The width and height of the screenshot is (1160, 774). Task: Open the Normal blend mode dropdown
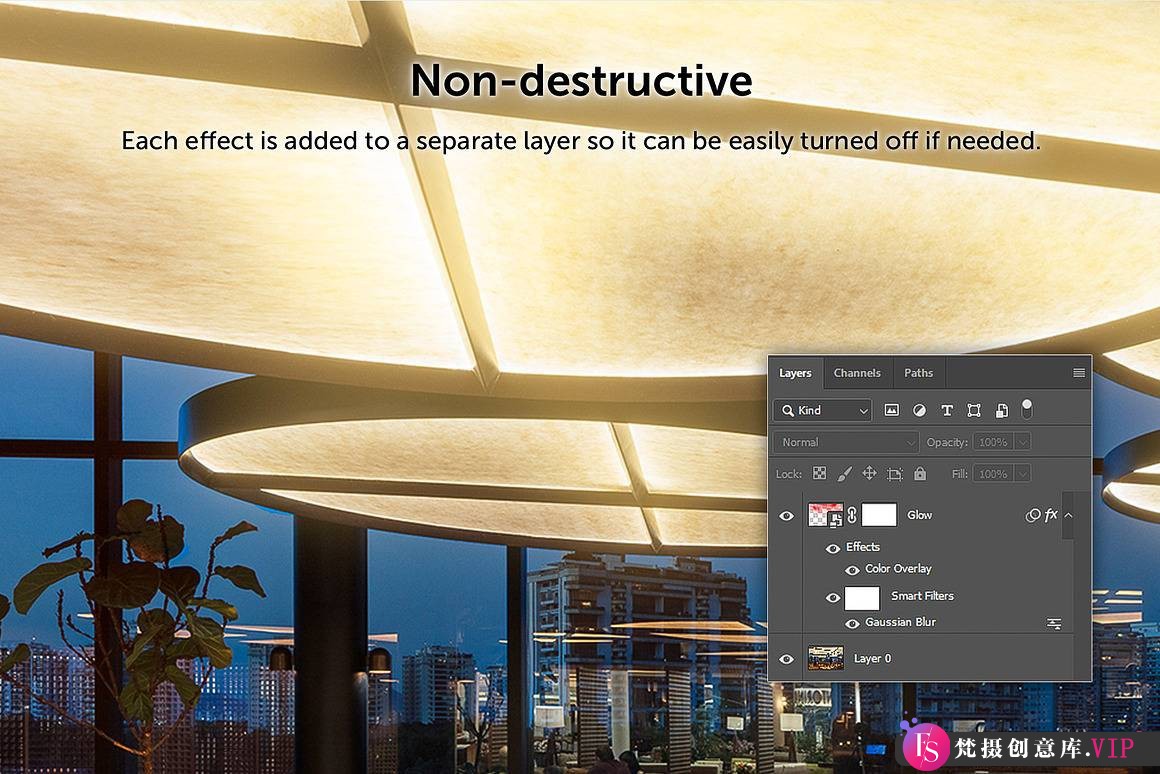coord(846,442)
